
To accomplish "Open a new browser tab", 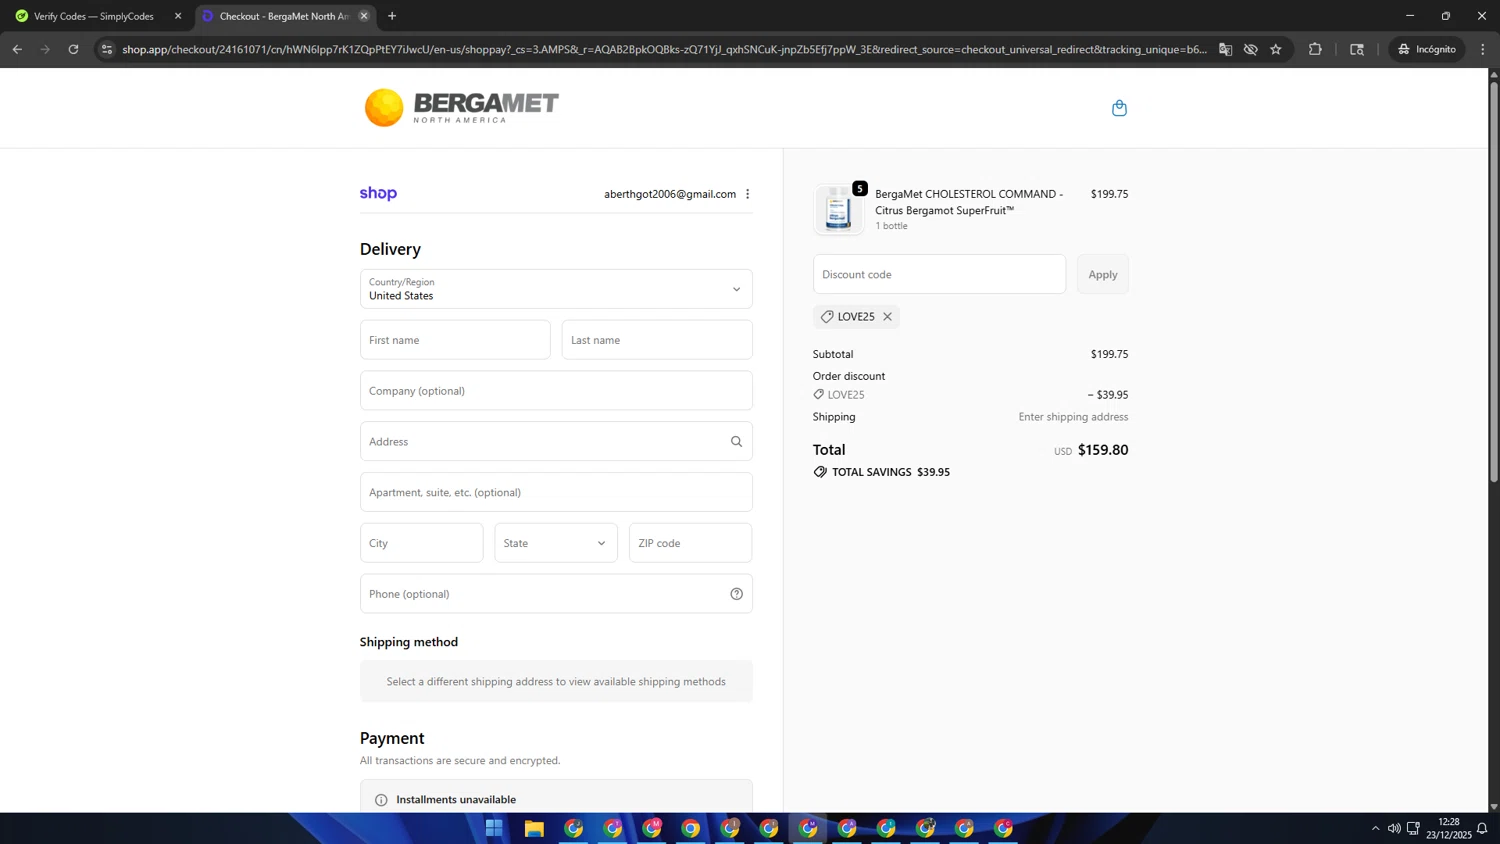I will 392,16.
